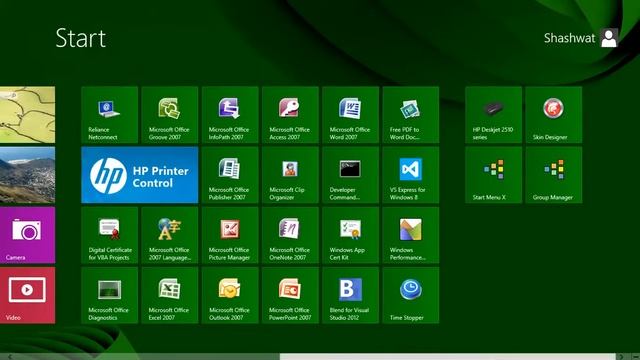The image size is (640, 360).
Task: Open the Reliance Netconnect tile
Action: pyautogui.click(x=109, y=115)
